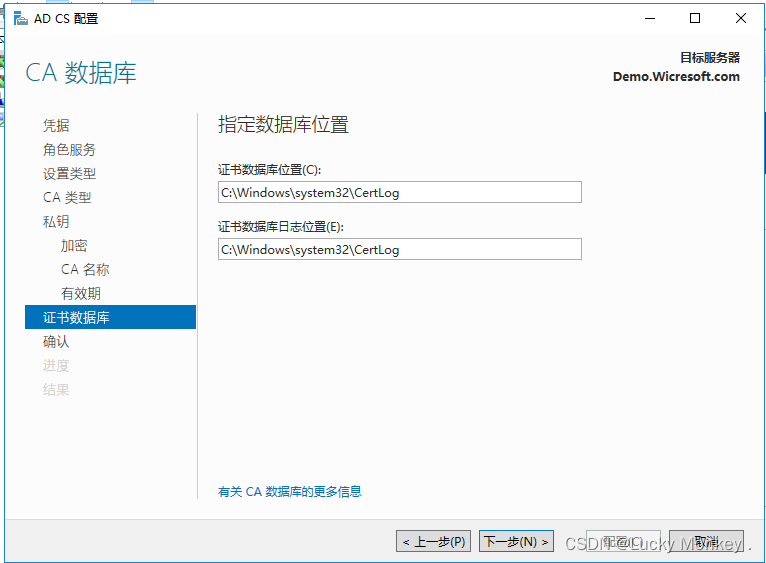Select the highlighted 证书数据库 step
Viewport: 766px width, 563px height.
point(110,317)
